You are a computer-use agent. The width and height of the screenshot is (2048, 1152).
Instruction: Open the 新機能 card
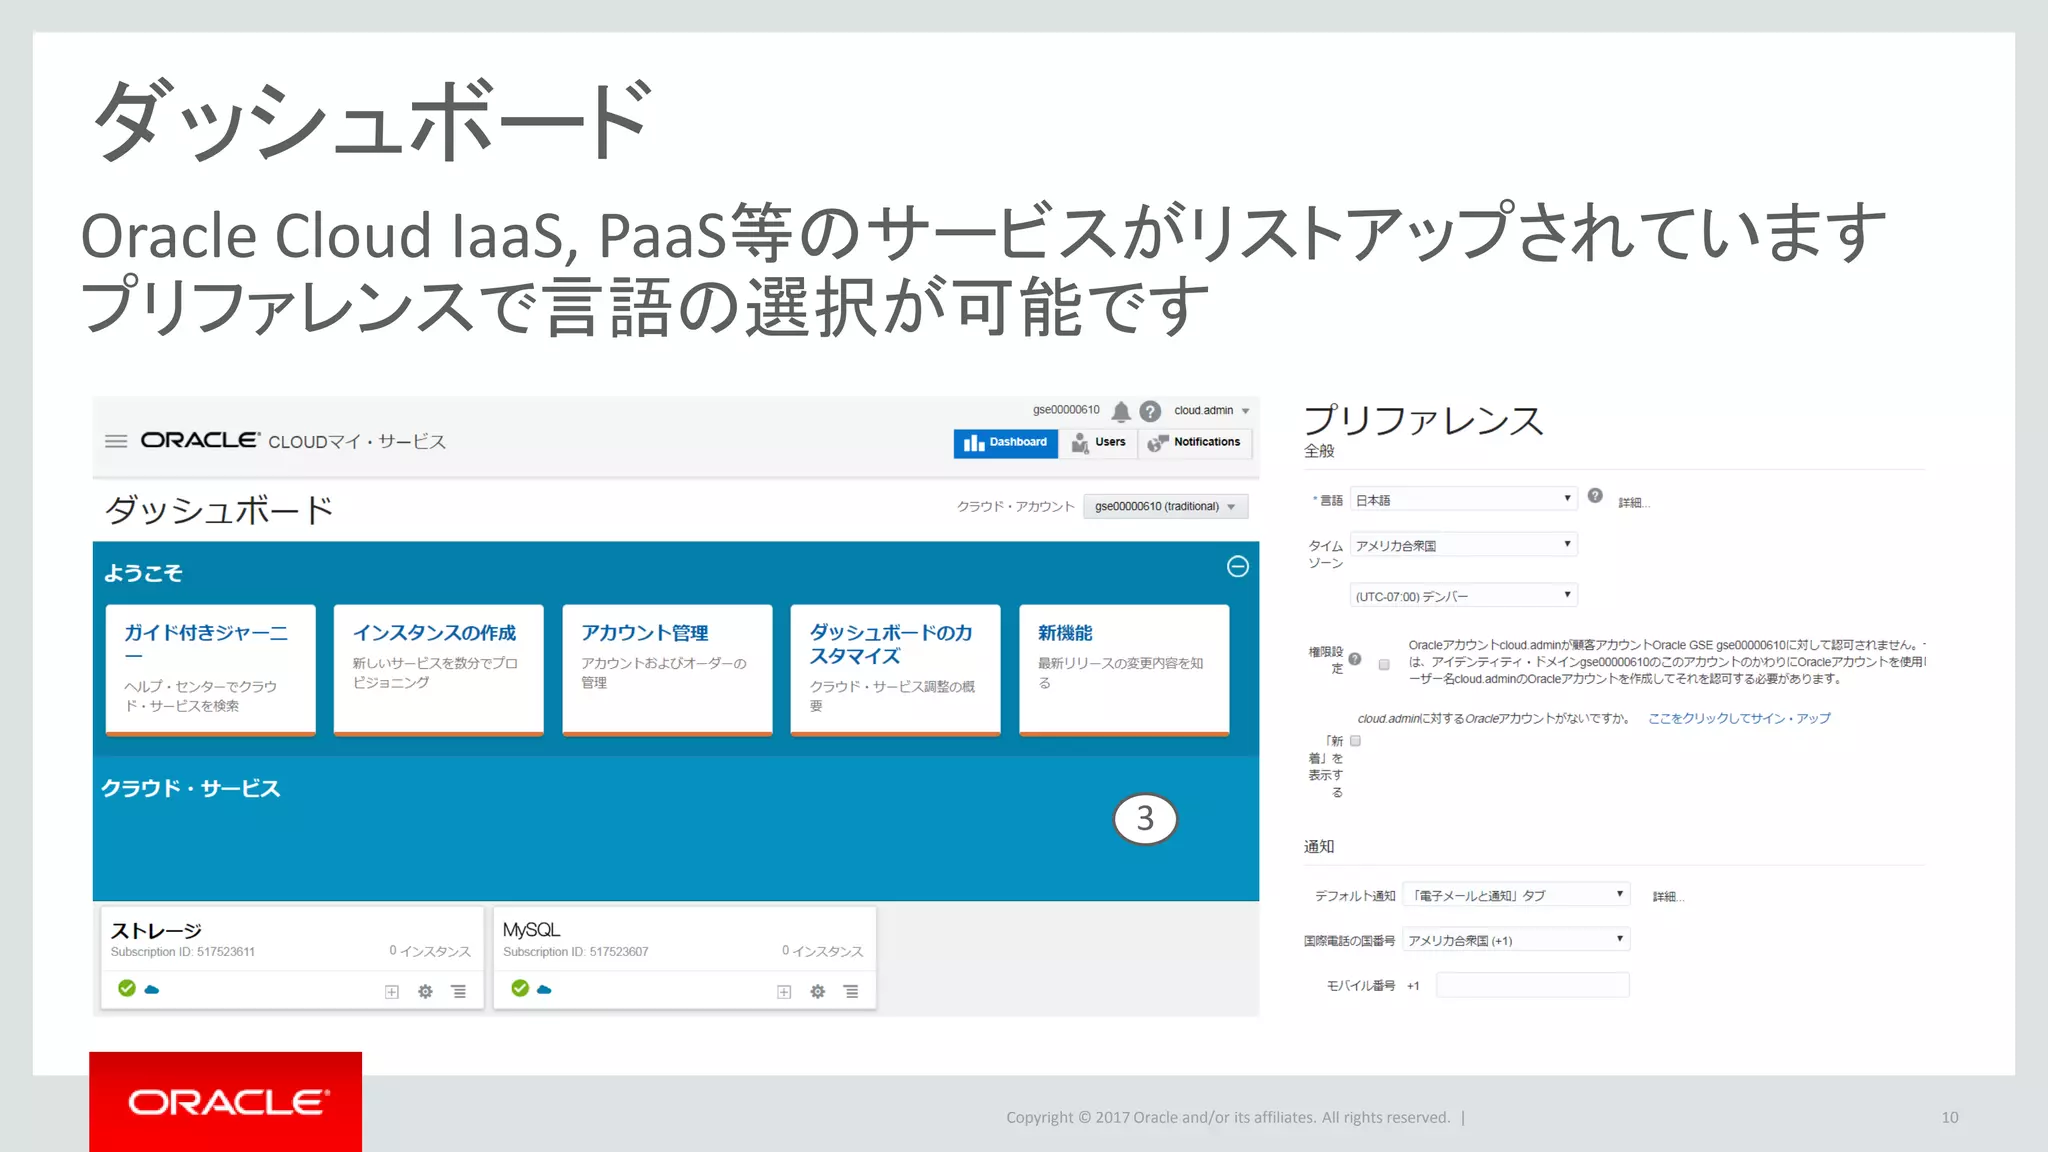1124,669
